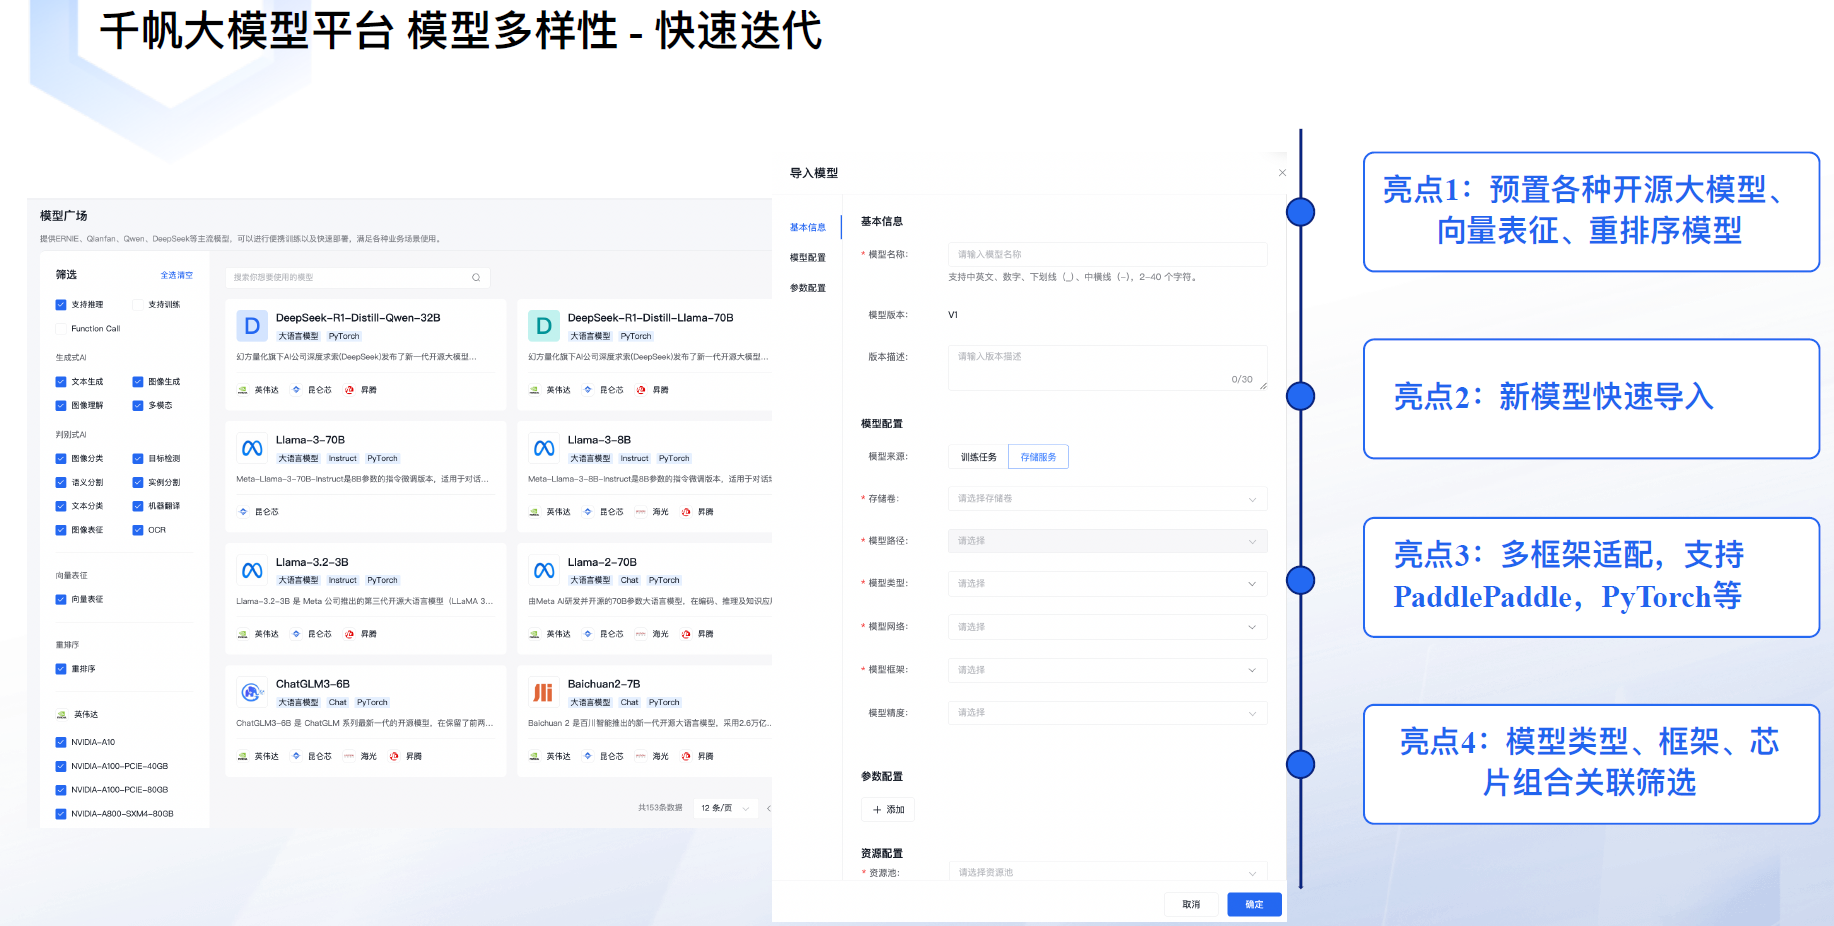Enable the Function Call checkbox
1834x926 pixels.
(61, 329)
